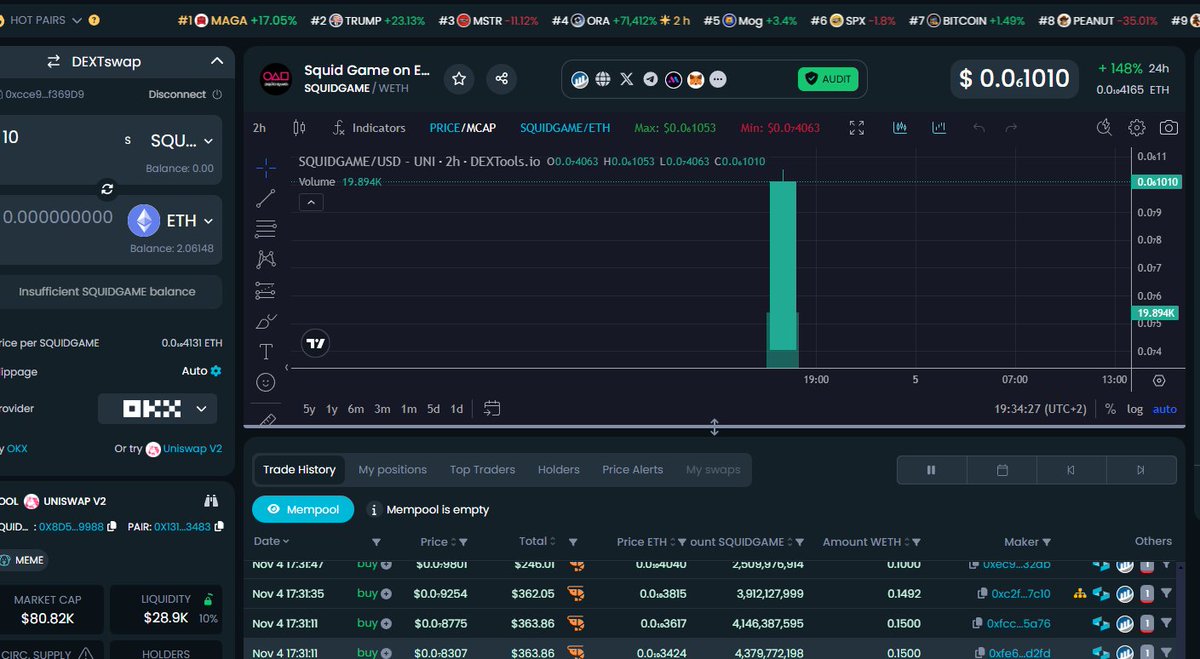Toggle the Mempool eye button
The height and width of the screenshot is (659, 1200).
[x=302, y=509]
